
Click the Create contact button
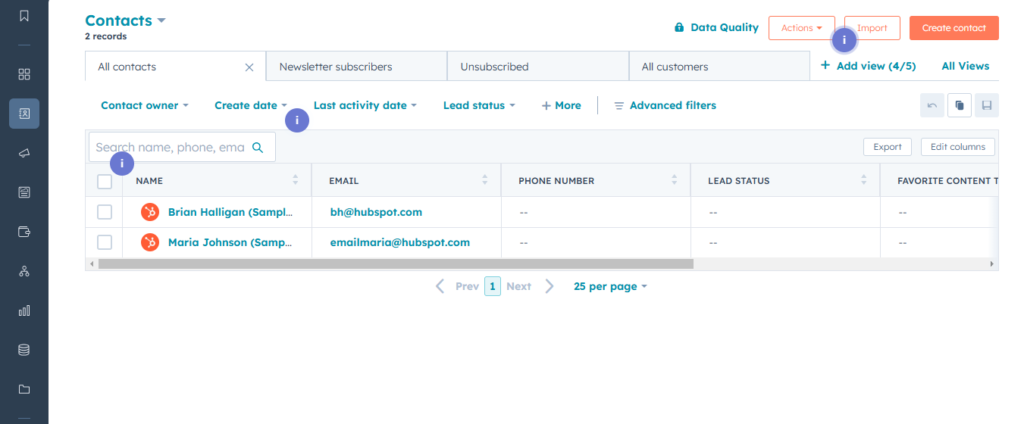[x=954, y=28]
